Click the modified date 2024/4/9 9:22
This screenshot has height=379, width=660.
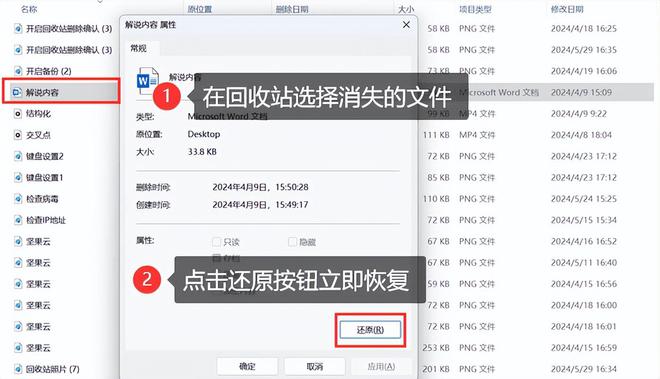579,114
